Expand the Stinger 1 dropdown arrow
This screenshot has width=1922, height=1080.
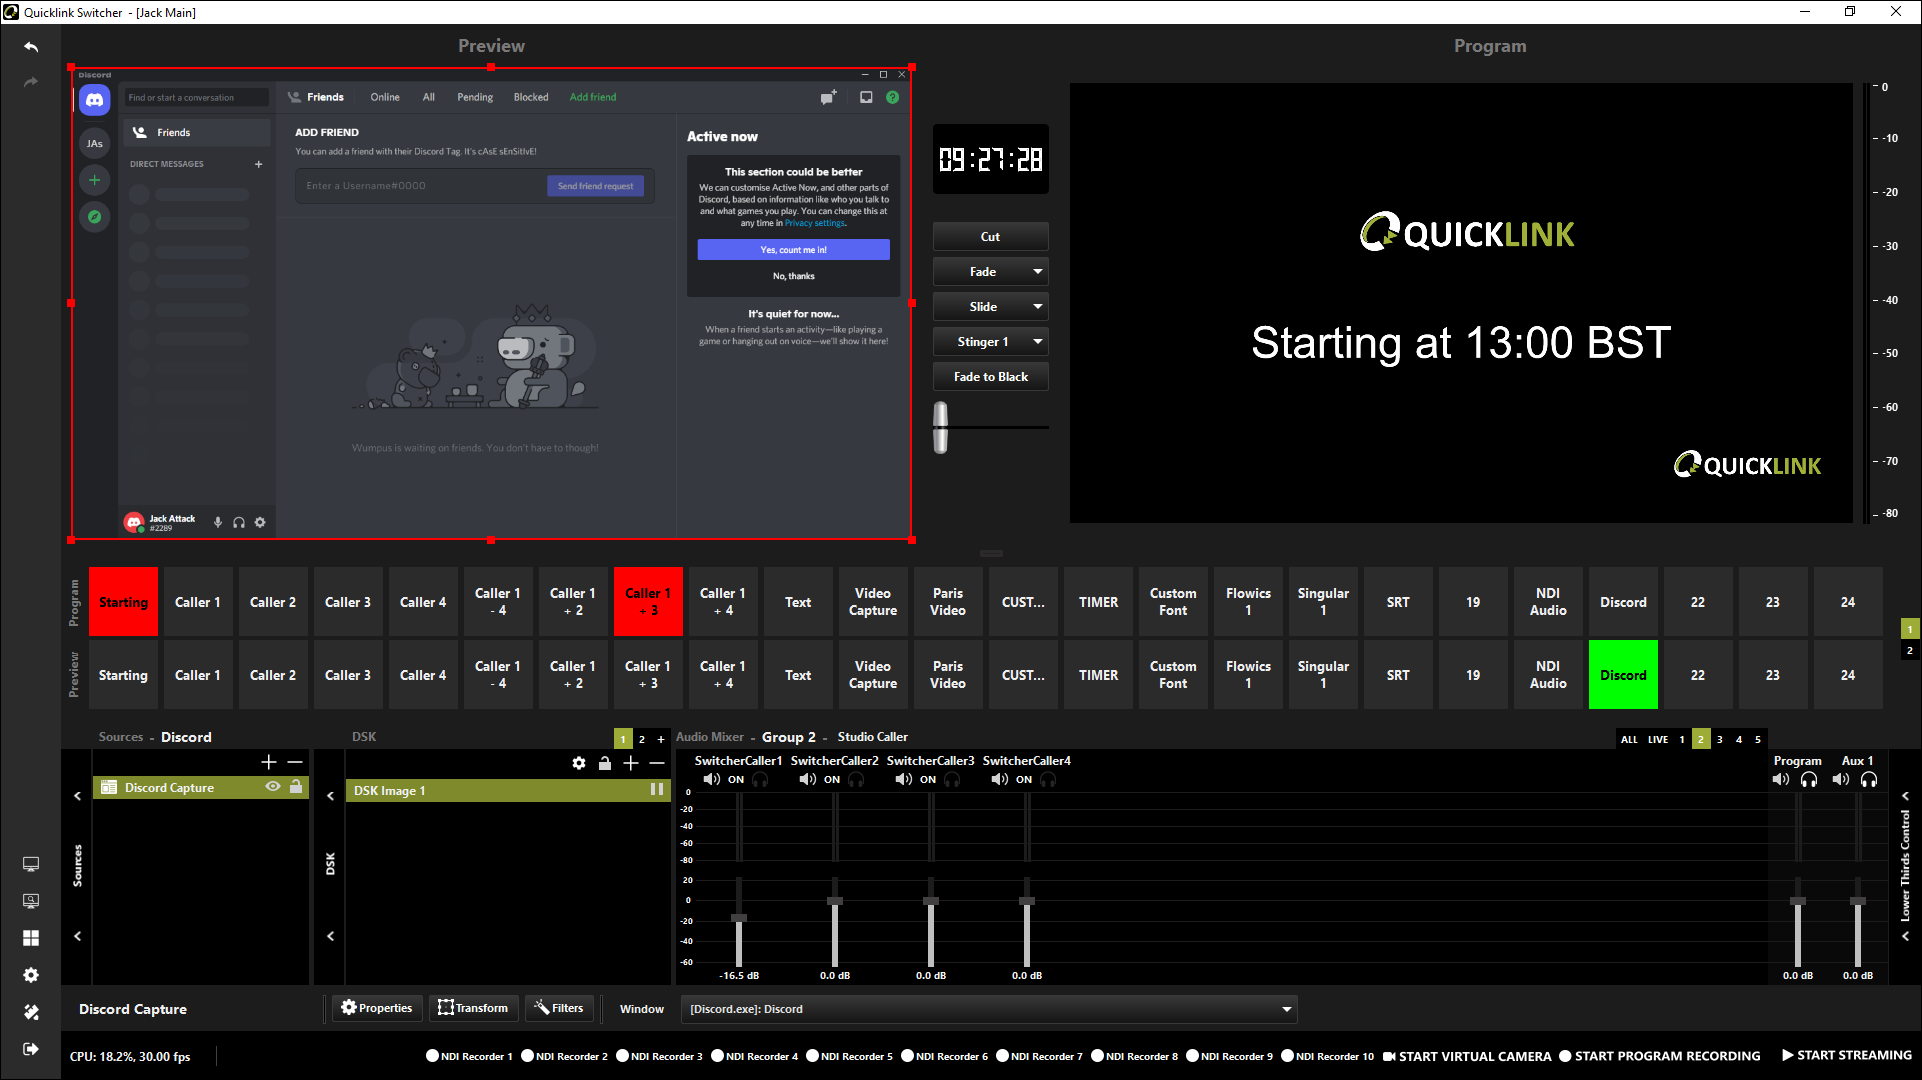(x=1037, y=342)
